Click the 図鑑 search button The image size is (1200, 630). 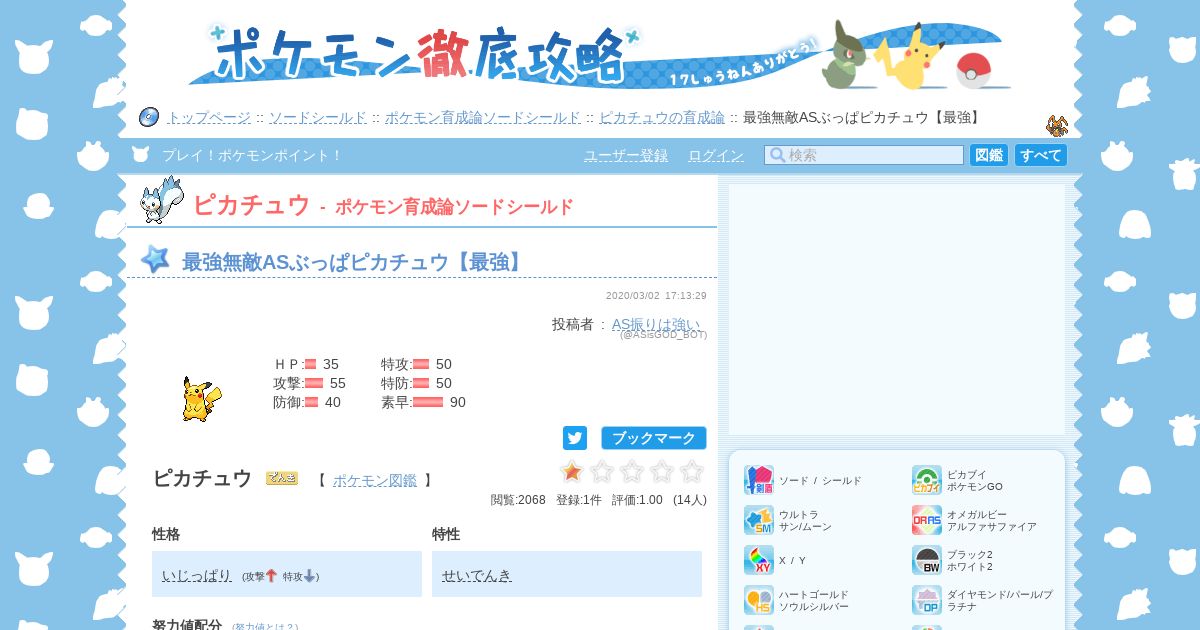click(x=989, y=155)
